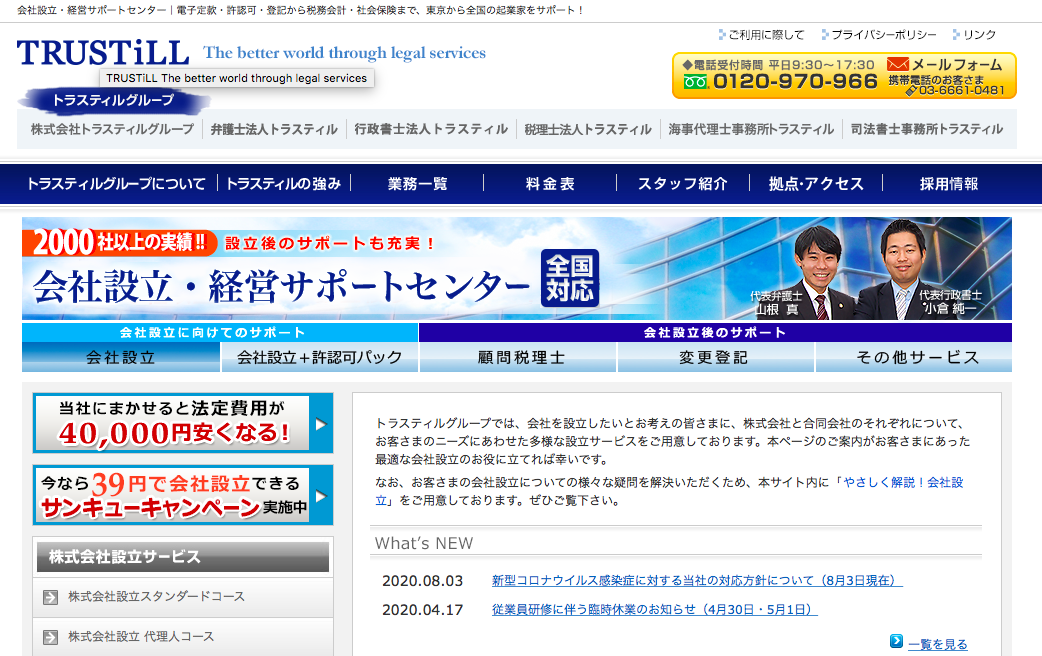Screen dimensions: 1042x656
Task: Click the トラスティルグループ blue label badge
Action: pos(113,100)
